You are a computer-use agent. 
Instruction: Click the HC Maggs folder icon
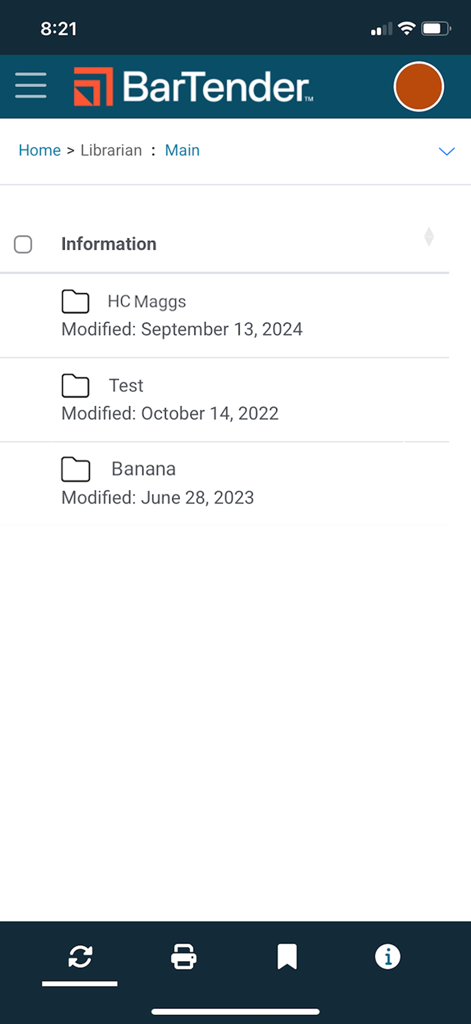tap(75, 302)
